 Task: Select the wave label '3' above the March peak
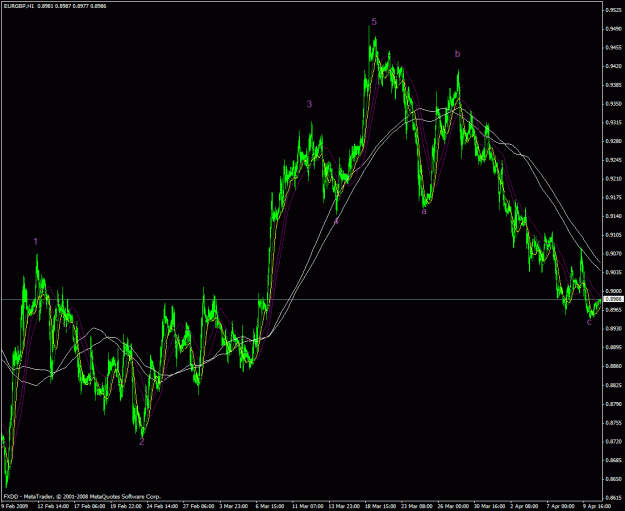309,104
